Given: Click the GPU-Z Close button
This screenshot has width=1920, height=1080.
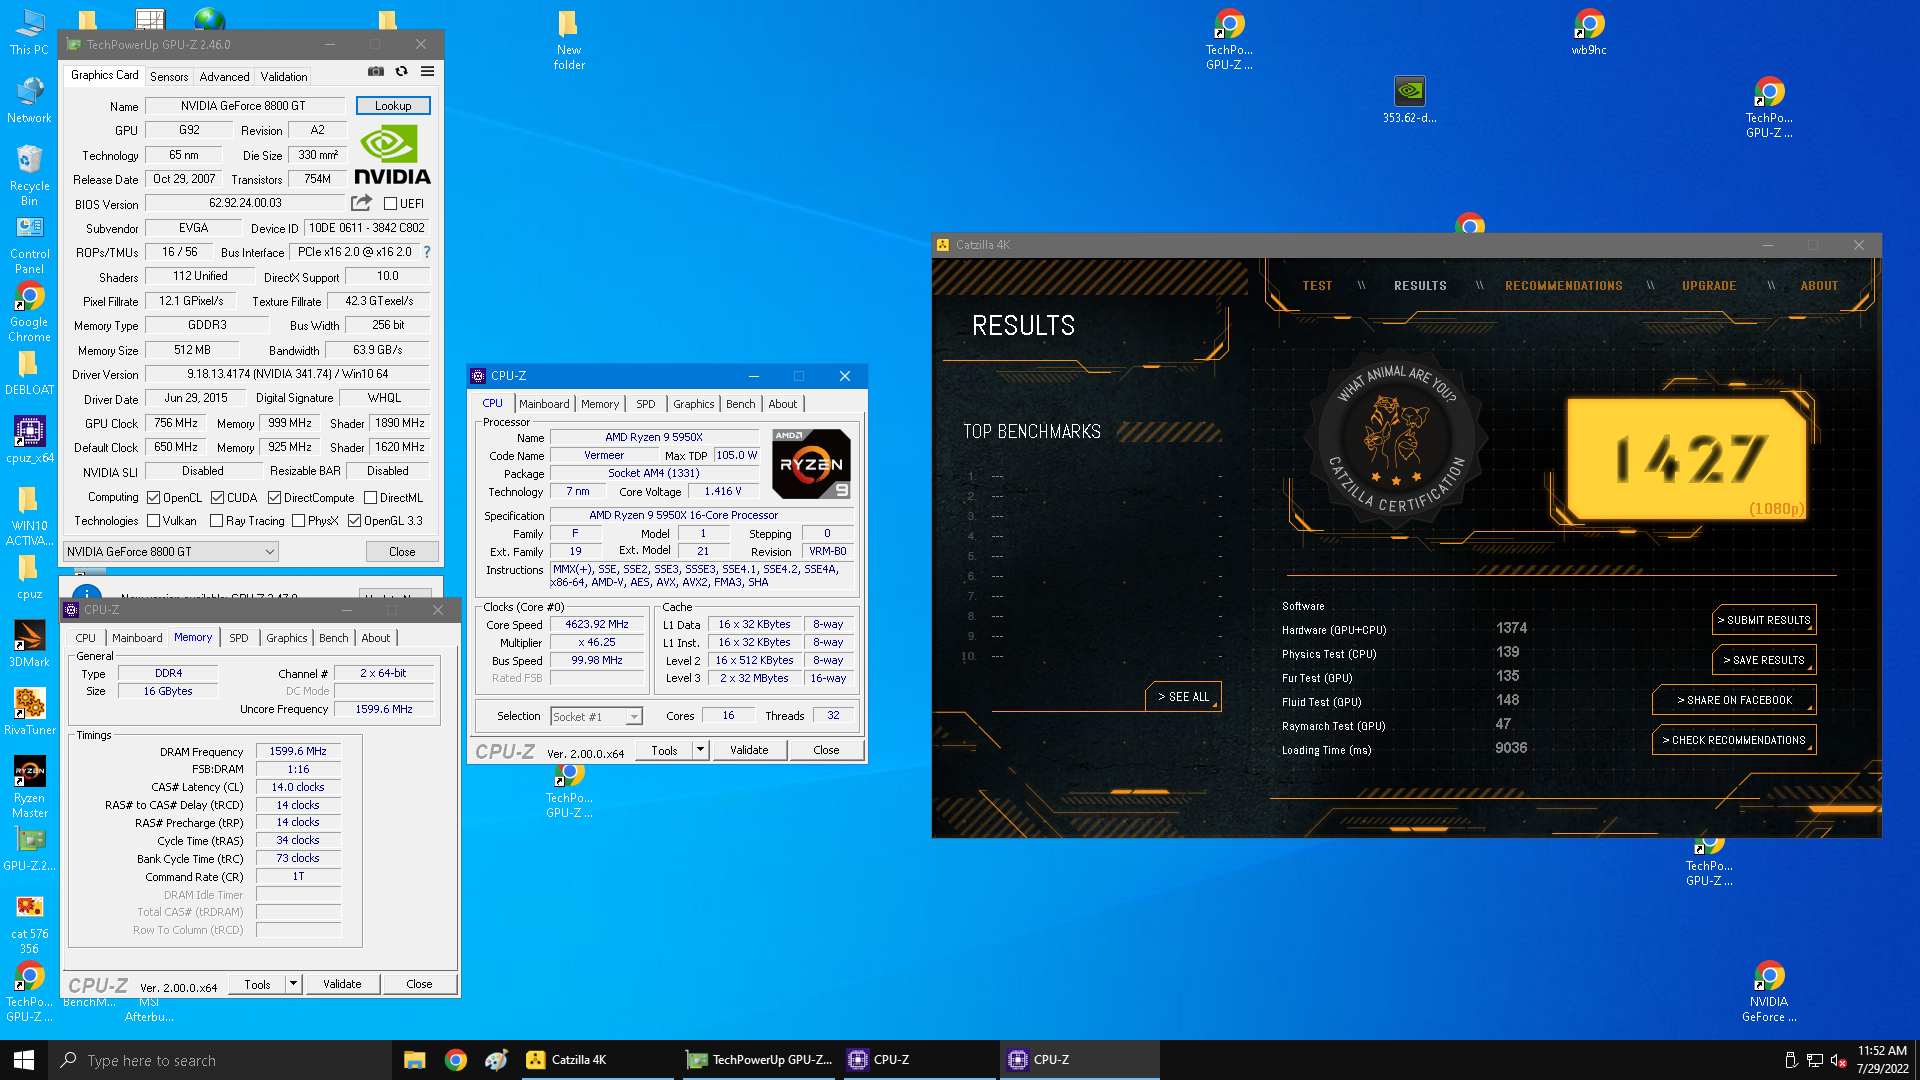Looking at the screenshot, I should [402, 552].
